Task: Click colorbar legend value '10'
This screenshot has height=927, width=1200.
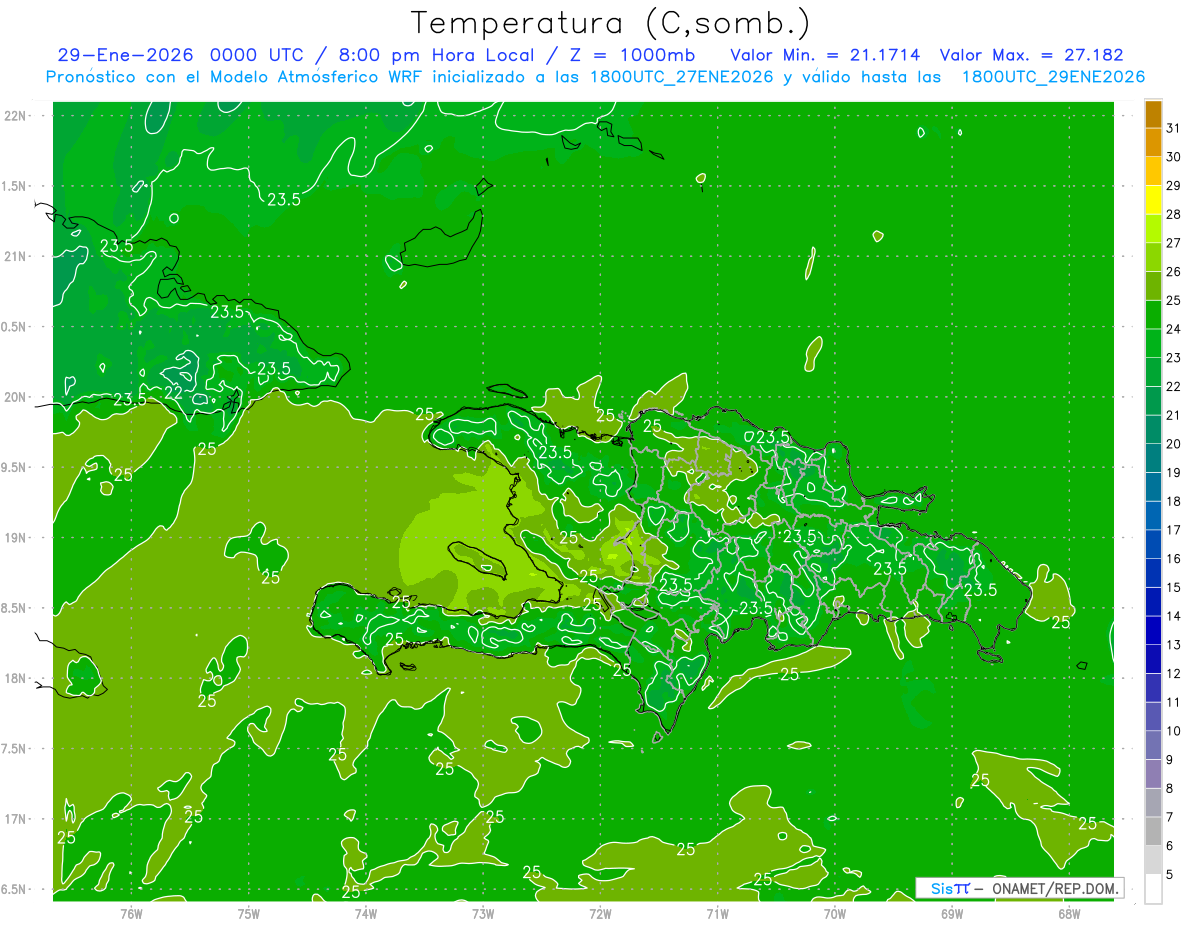Action: point(1174,731)
